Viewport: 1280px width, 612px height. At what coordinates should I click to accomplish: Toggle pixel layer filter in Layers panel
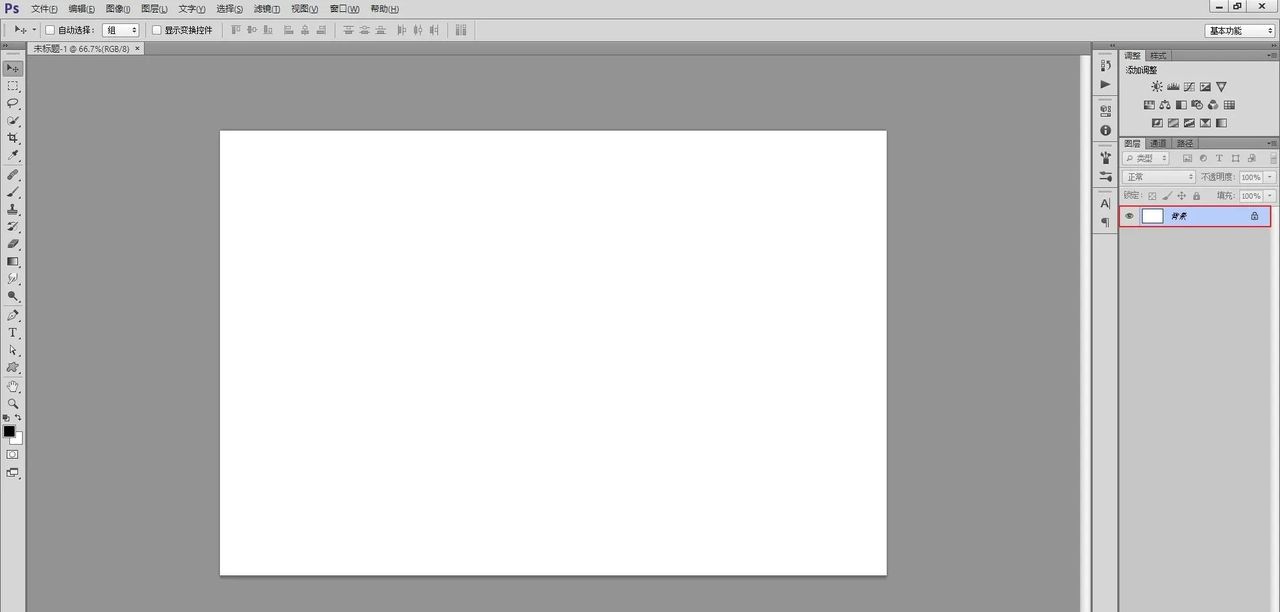(x=1187, y=158)
